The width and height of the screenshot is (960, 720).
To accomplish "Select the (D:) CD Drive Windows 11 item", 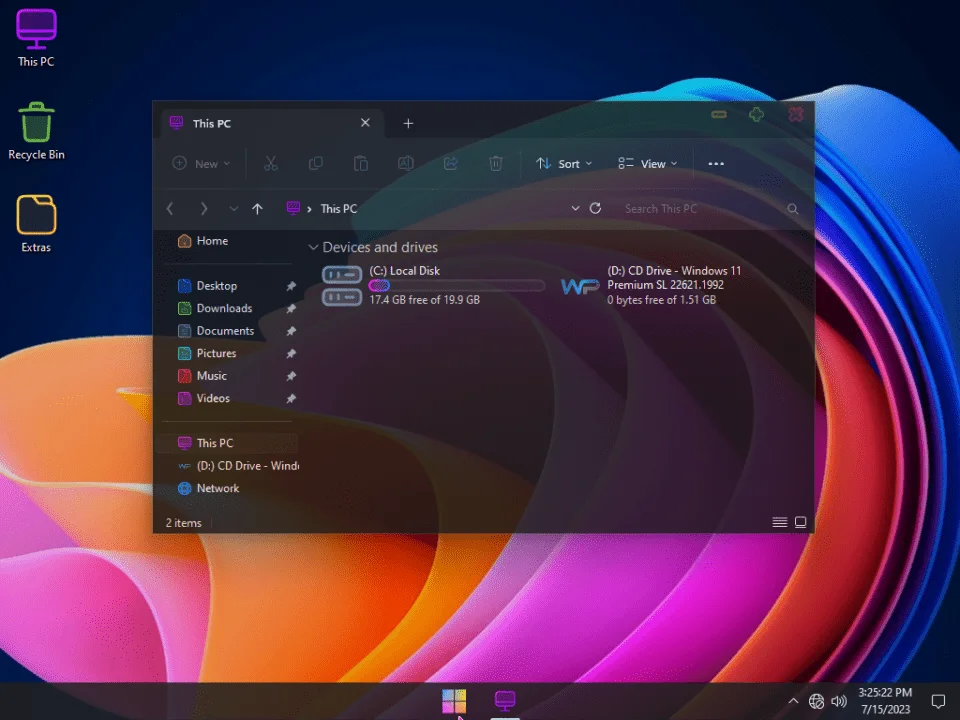I will click(x=651, y=285).
